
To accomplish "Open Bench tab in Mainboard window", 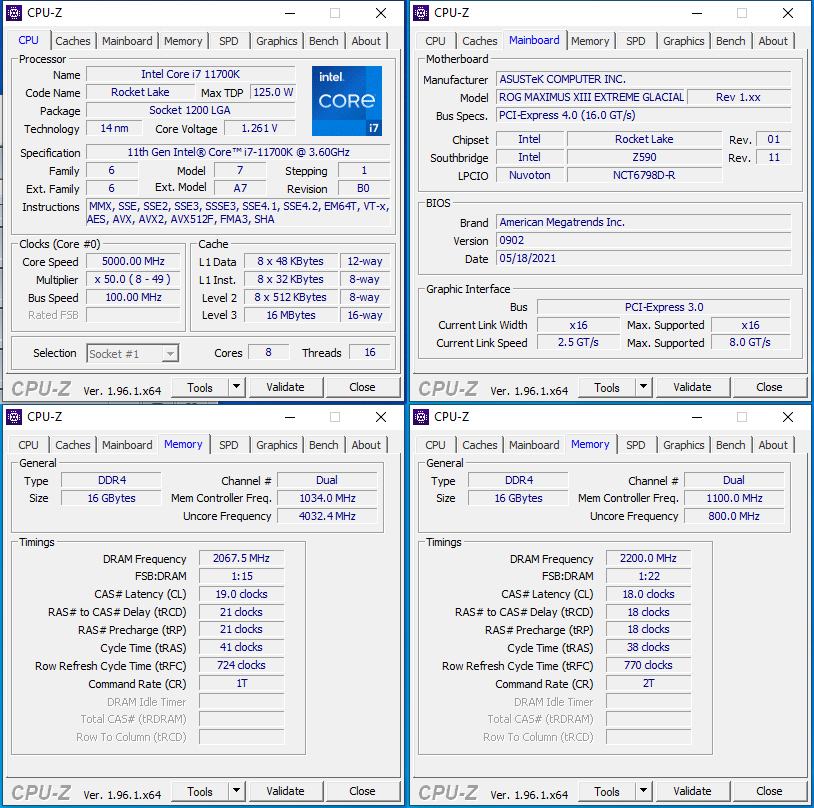I will (x=730, y=41).
